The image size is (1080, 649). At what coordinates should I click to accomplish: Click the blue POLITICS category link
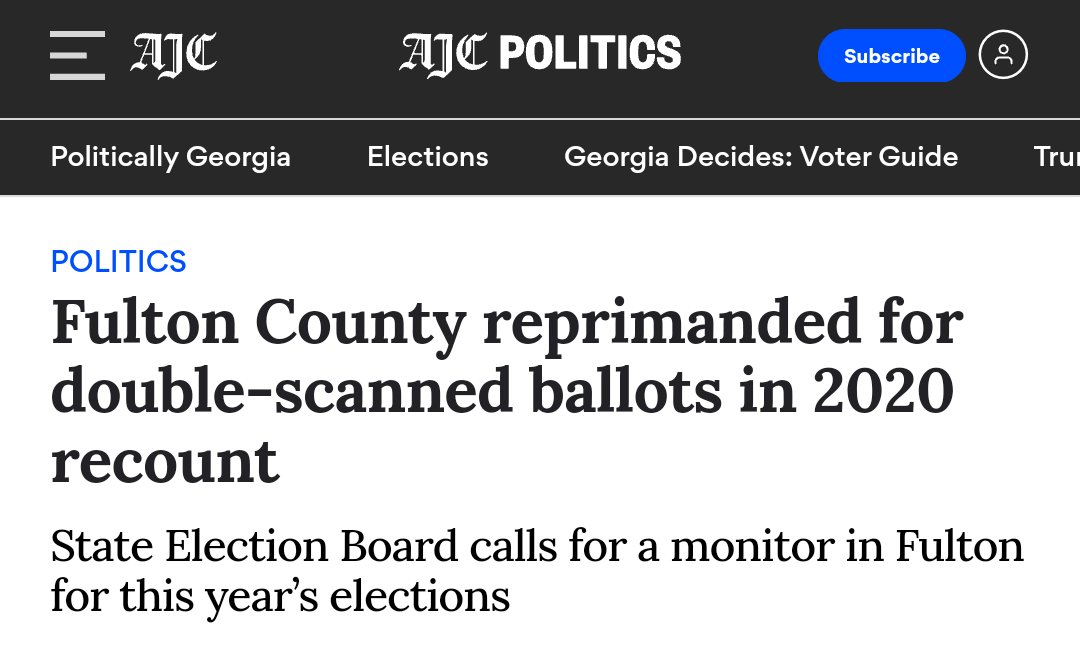[x=119, y=261]
